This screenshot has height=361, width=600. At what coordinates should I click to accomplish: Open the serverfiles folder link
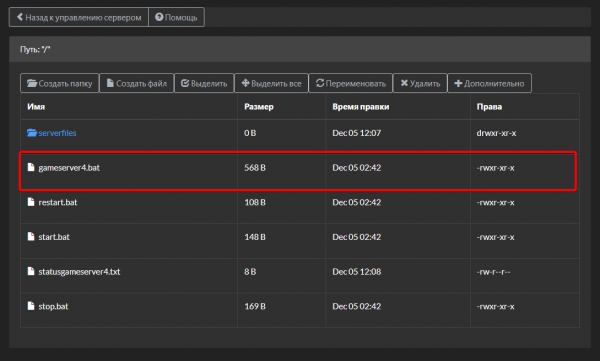(57, 133)
